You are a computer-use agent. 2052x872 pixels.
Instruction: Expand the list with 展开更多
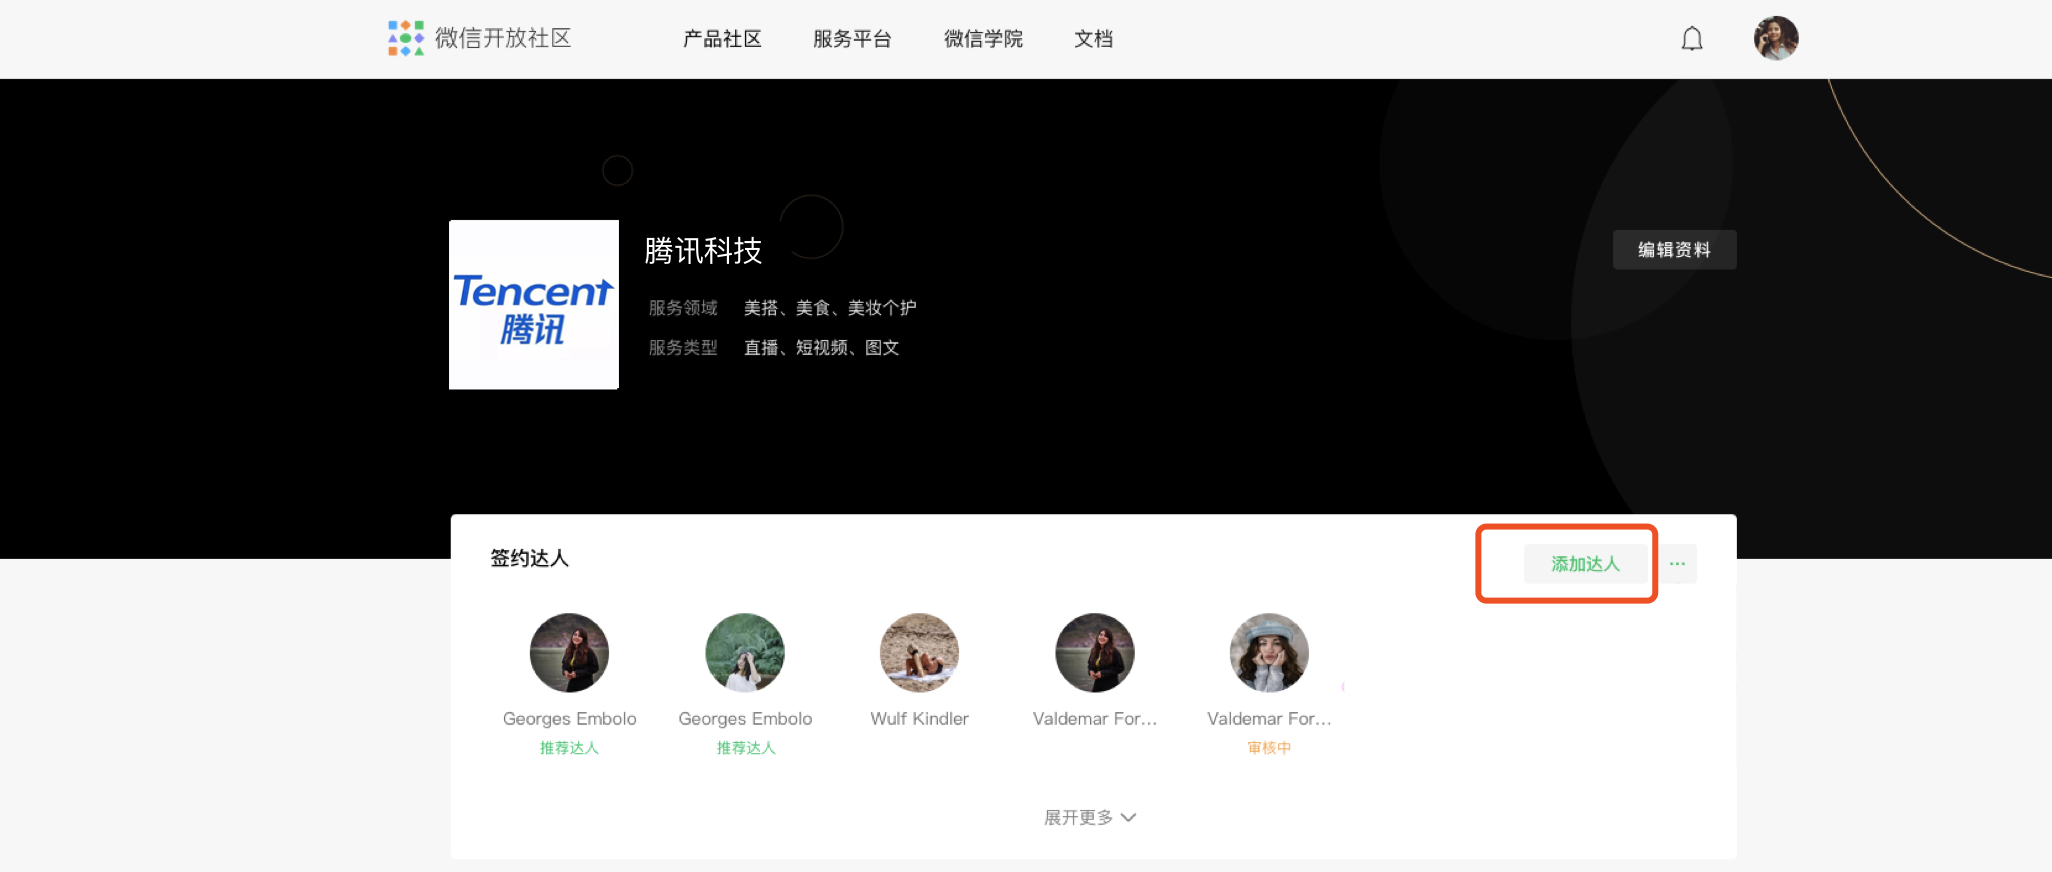click(x=1090, y=817)
